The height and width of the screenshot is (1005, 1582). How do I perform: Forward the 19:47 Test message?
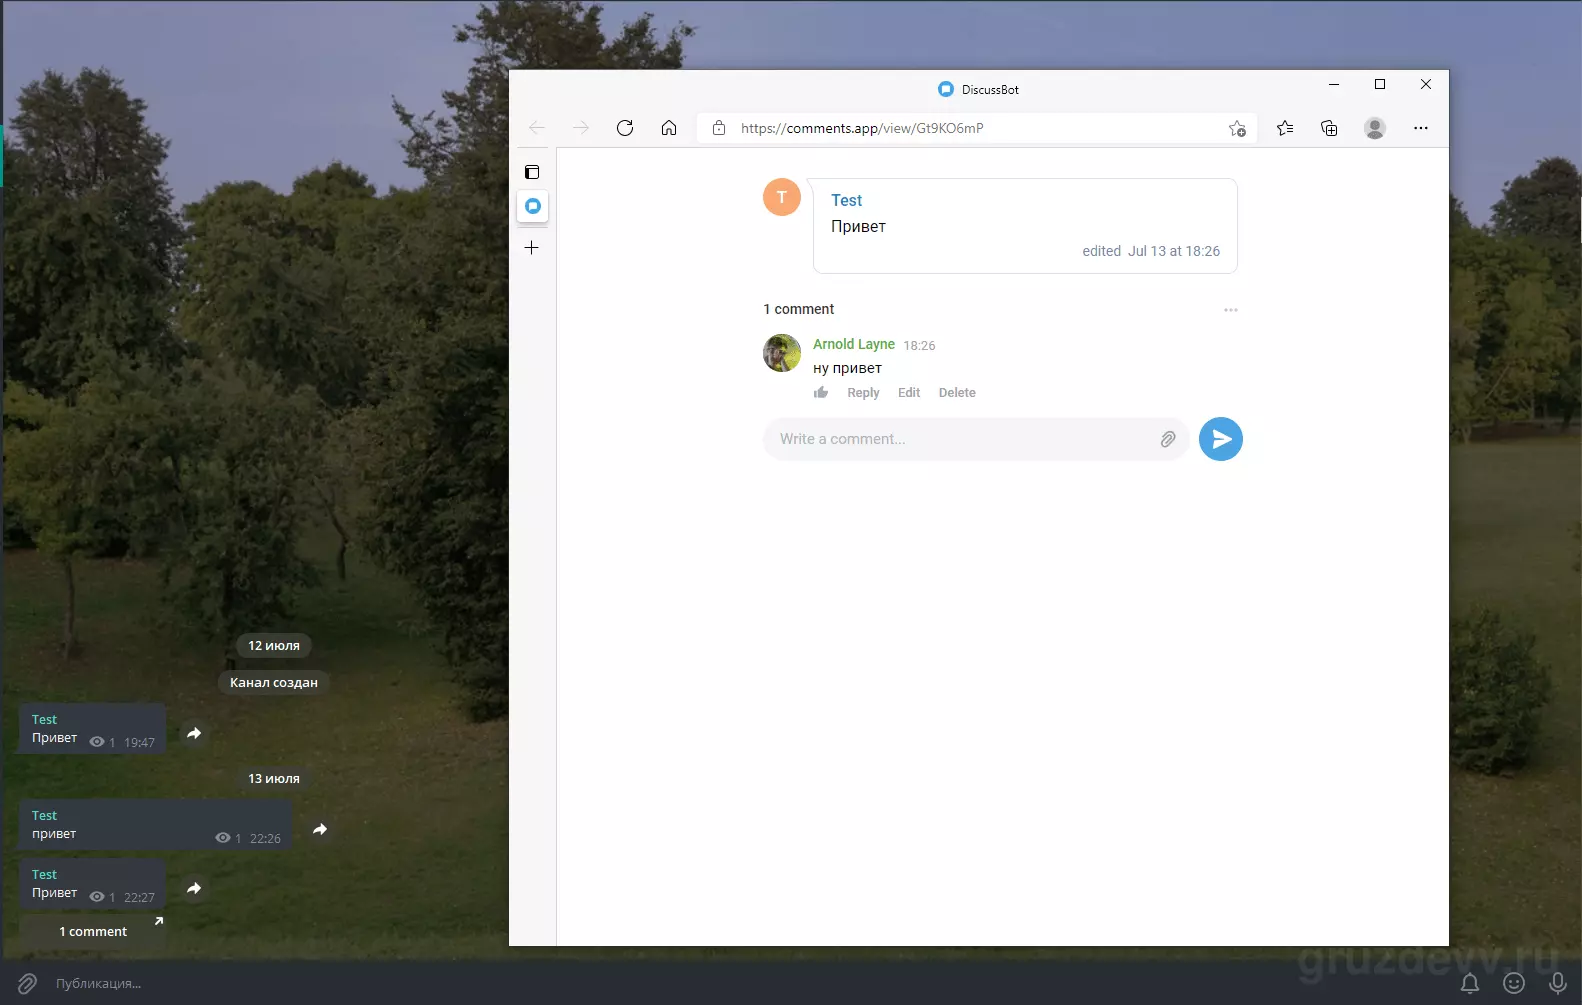coord(194,733)
